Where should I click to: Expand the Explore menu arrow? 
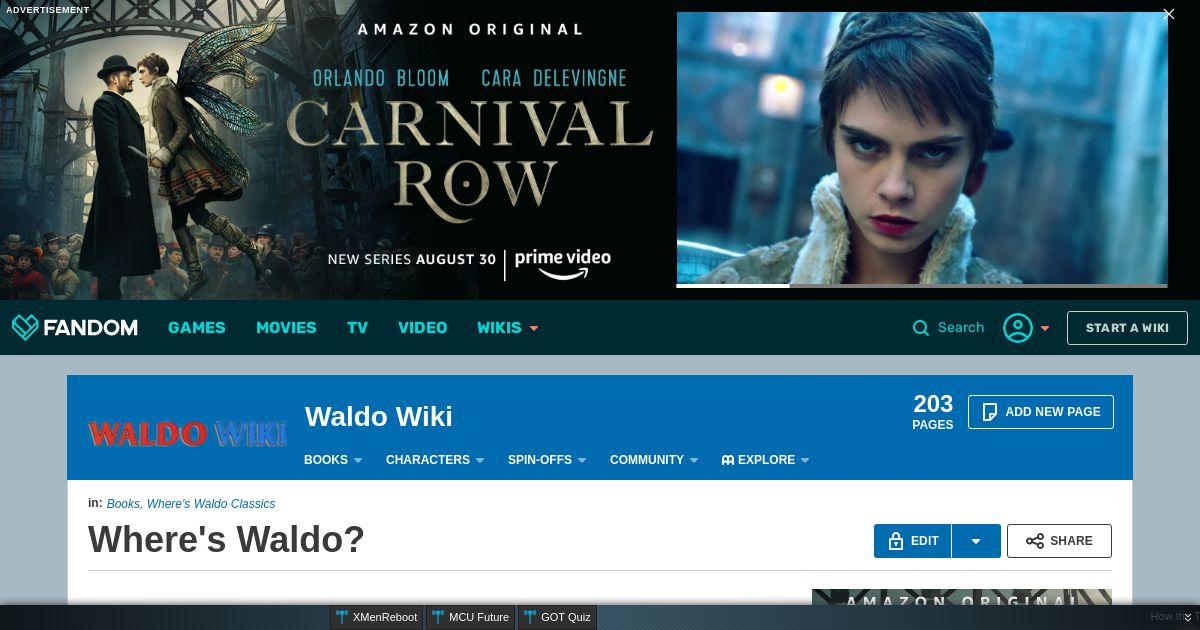[805, 461]
